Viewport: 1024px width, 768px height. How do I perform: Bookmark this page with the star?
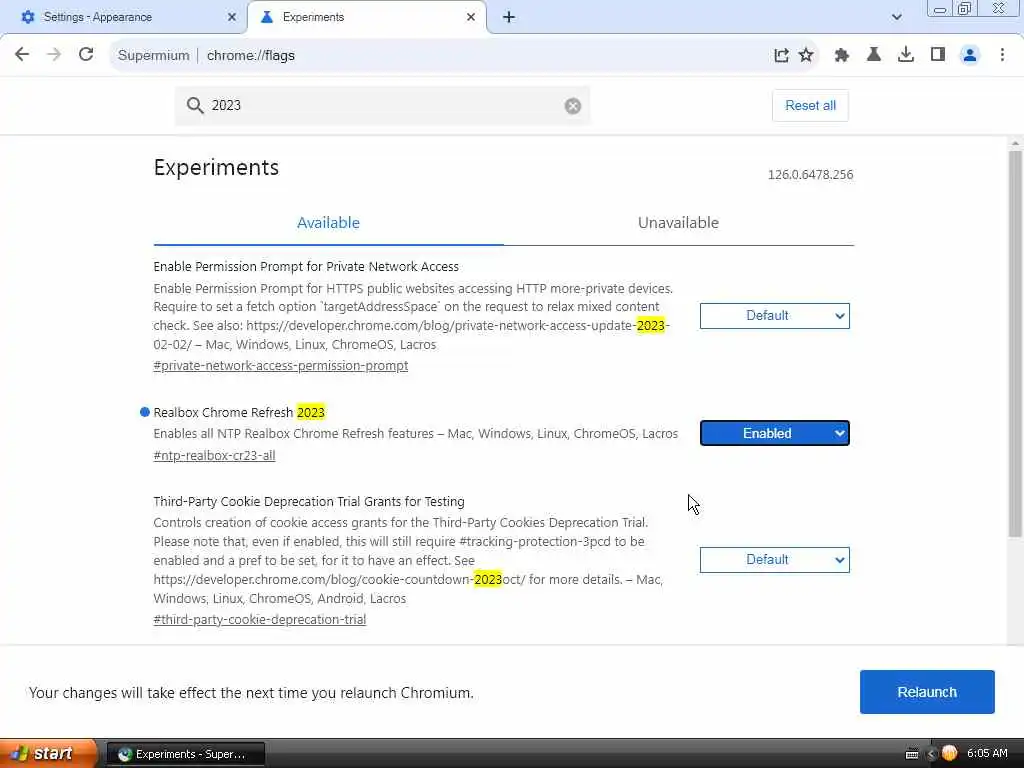pyautogui.click(x=806, y=56)
